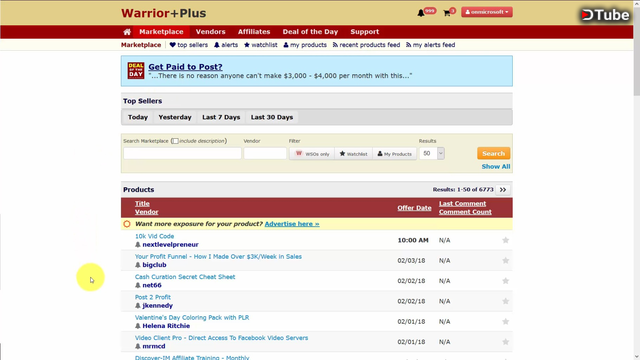640x360 pixels.
Task: Star the Cash Curation Secret Cheat Sheet product
Action: [505, 281]
